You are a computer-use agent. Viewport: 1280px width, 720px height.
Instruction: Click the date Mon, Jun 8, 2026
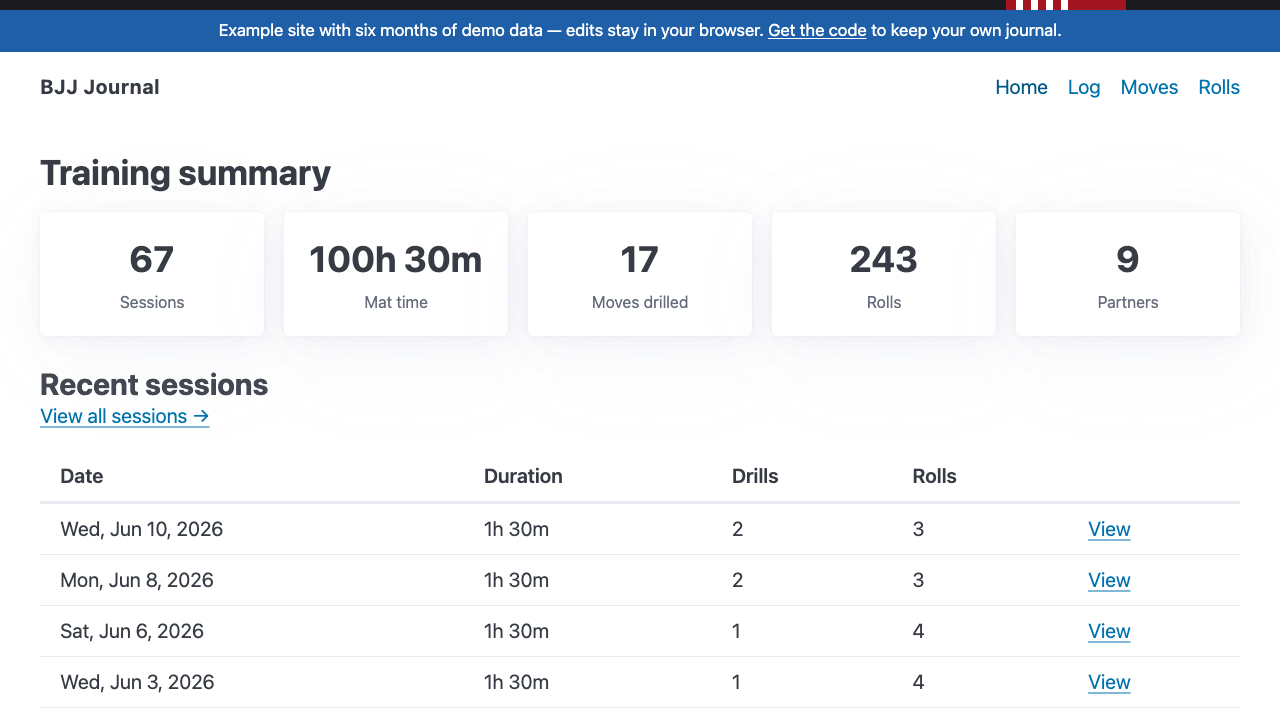[137, 580]
